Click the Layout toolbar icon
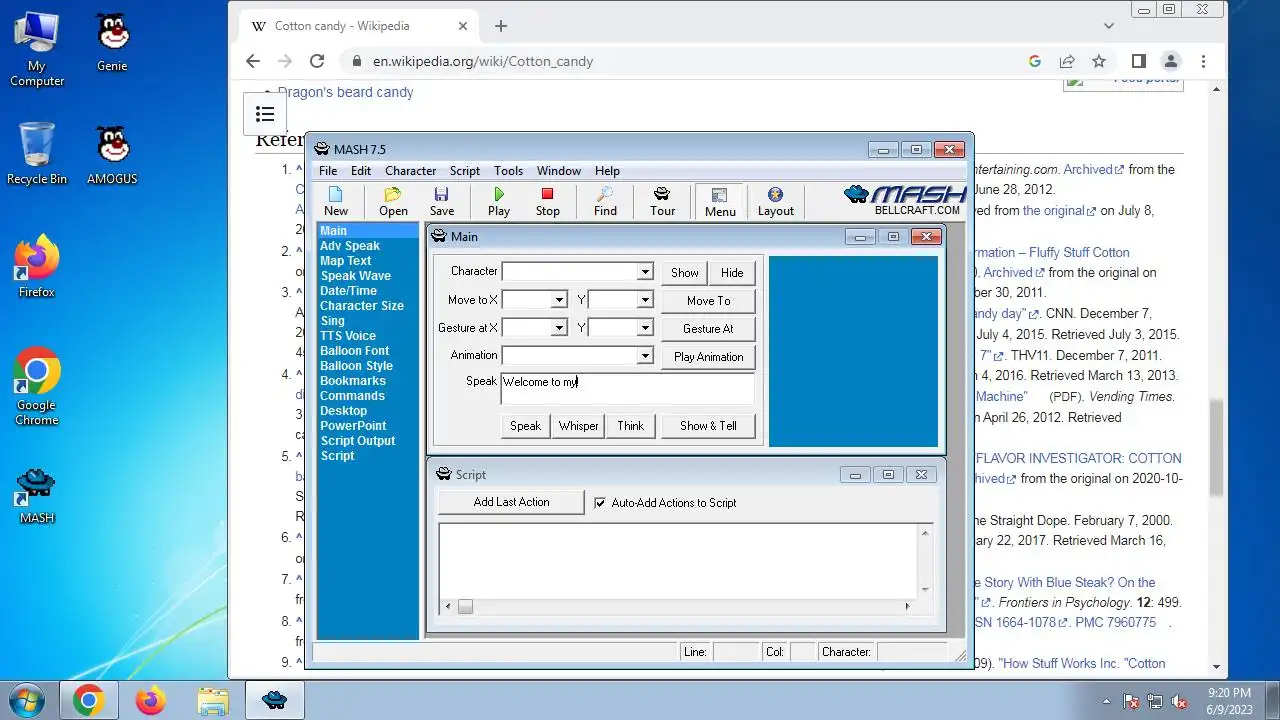 pyautogui.click(x=775, y=201)
